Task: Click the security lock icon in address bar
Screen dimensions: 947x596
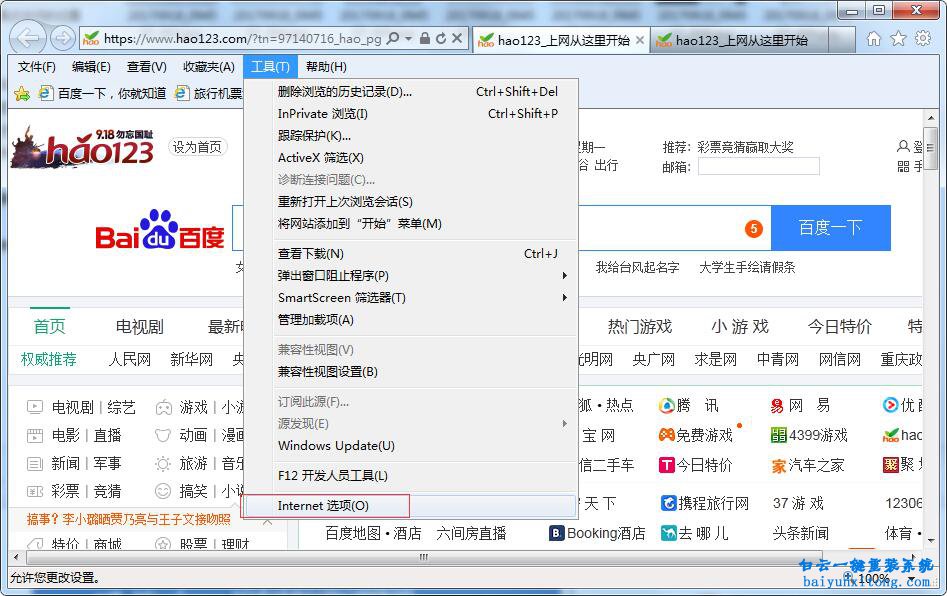Action: click(x=425, y=39)
